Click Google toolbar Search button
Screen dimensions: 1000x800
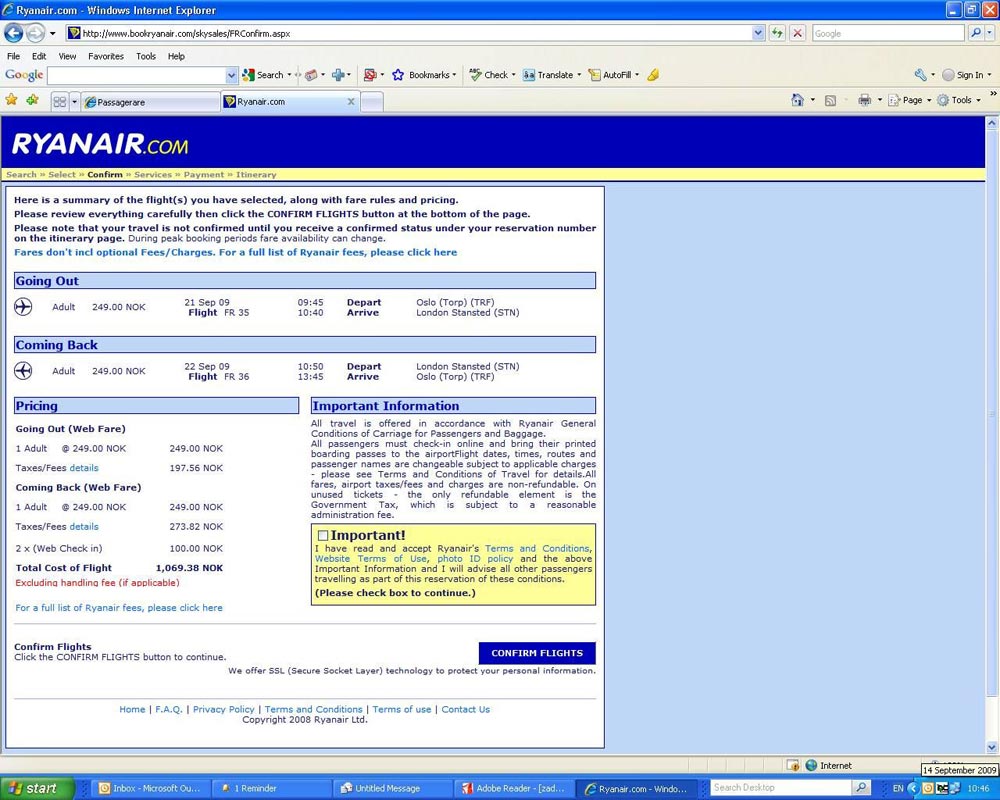(x=263, y=75)
